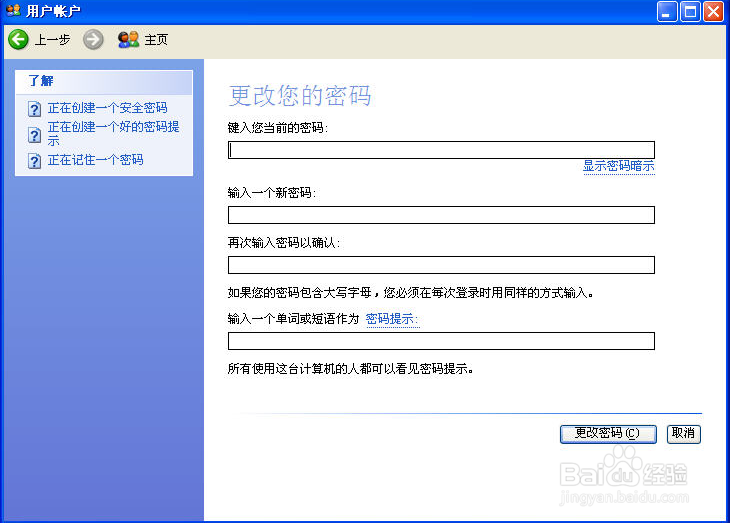730x523 pixels.
Task: Click help icon beside 正在记住一个密码
Action: point(34,161)
